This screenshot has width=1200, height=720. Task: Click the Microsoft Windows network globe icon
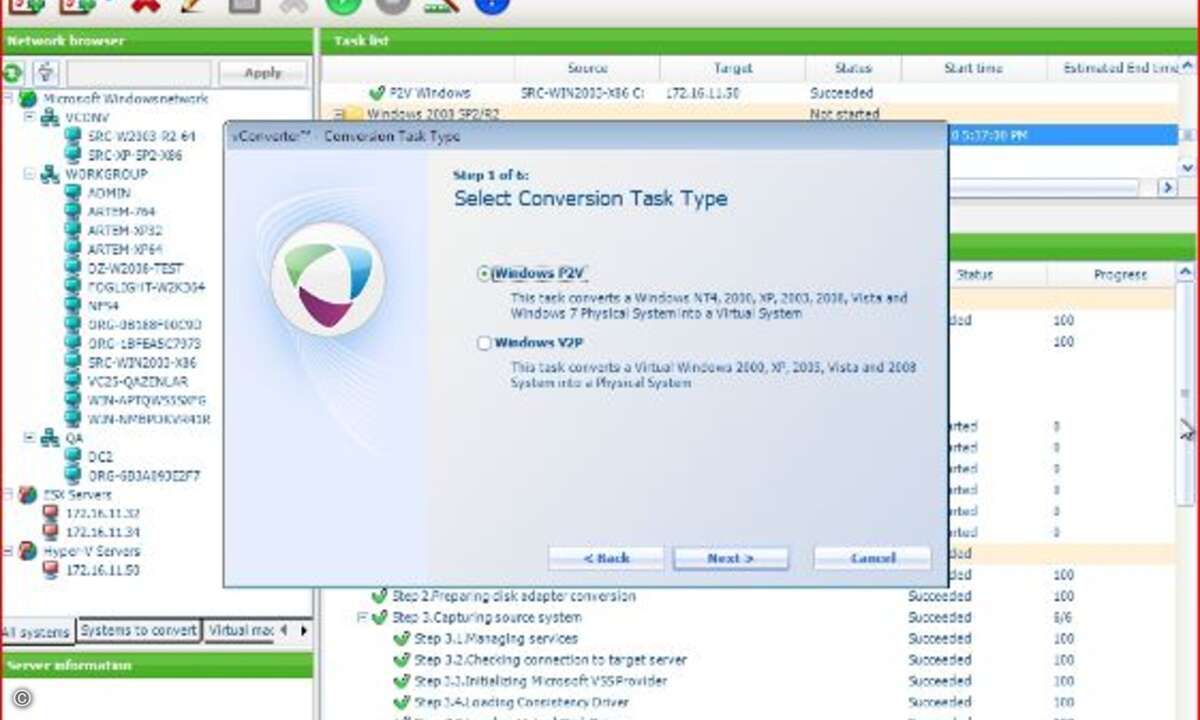click(28, 99)
